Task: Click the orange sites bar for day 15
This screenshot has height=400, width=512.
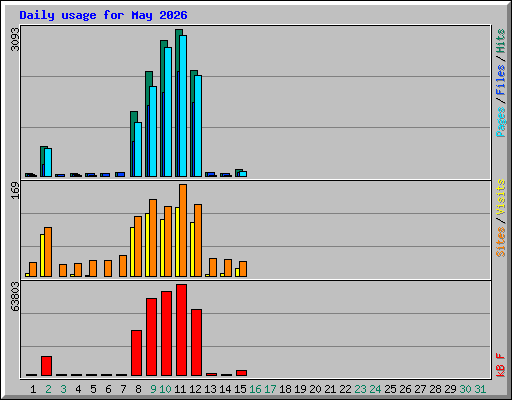Action: click(x=243, y=269)
